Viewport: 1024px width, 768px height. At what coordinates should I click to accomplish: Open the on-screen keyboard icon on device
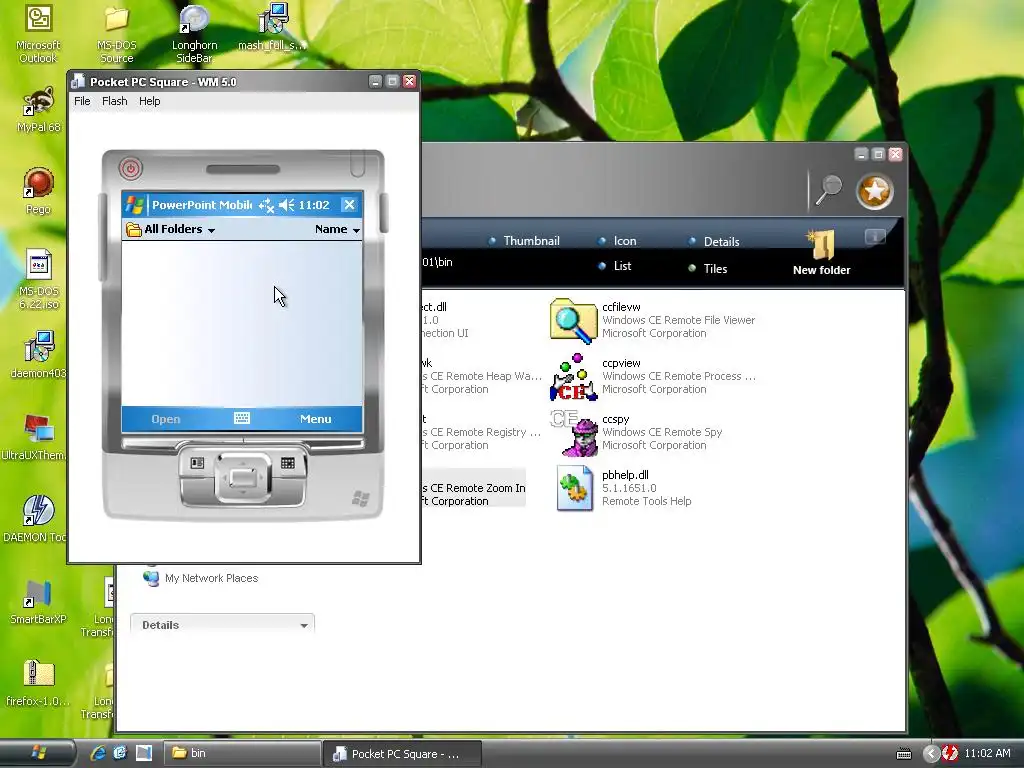[242, 419]
